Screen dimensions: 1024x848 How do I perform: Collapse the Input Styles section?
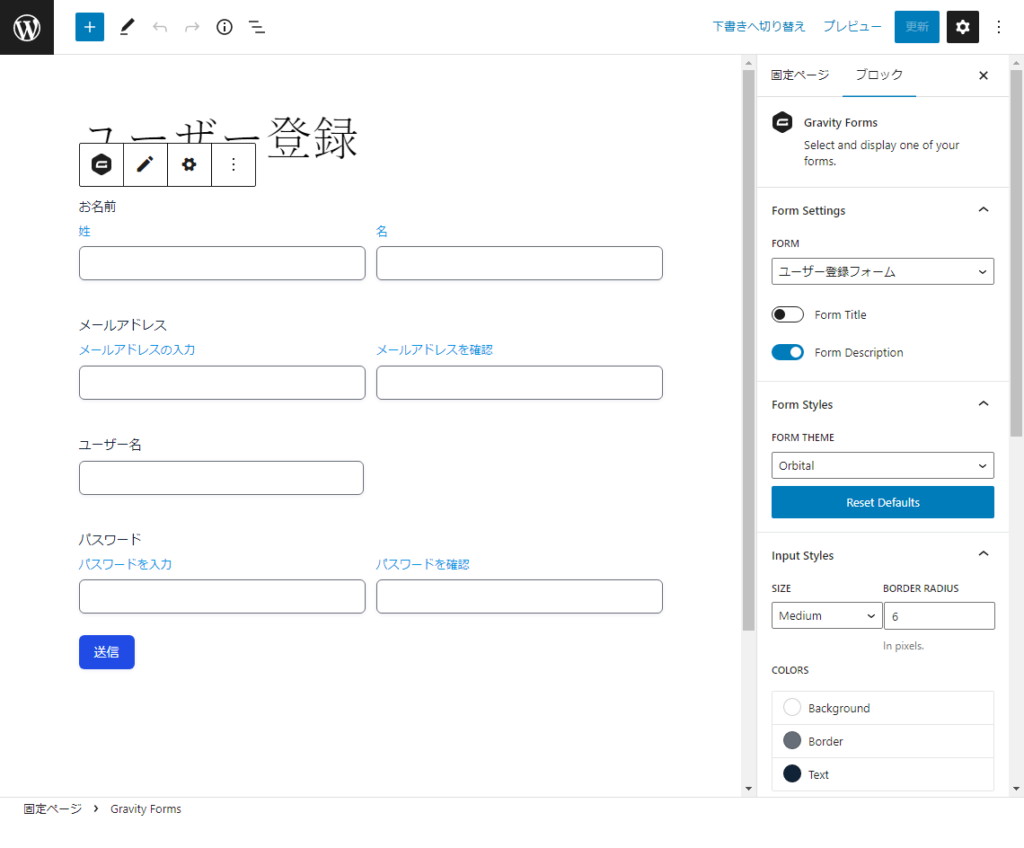coord(982,555)
